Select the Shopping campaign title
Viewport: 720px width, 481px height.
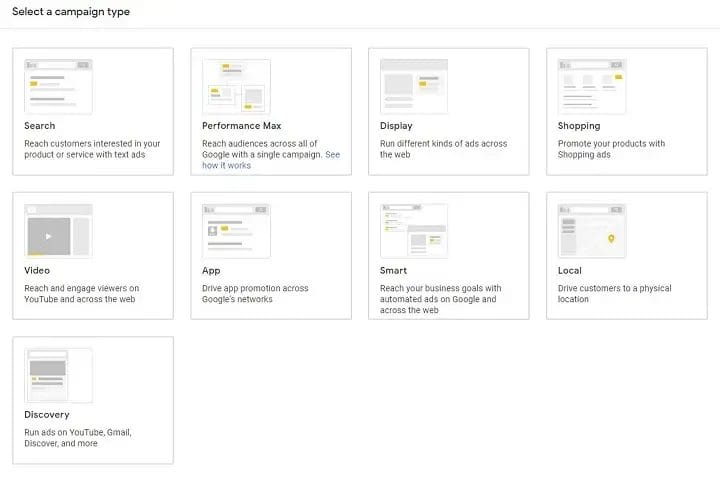579,126
